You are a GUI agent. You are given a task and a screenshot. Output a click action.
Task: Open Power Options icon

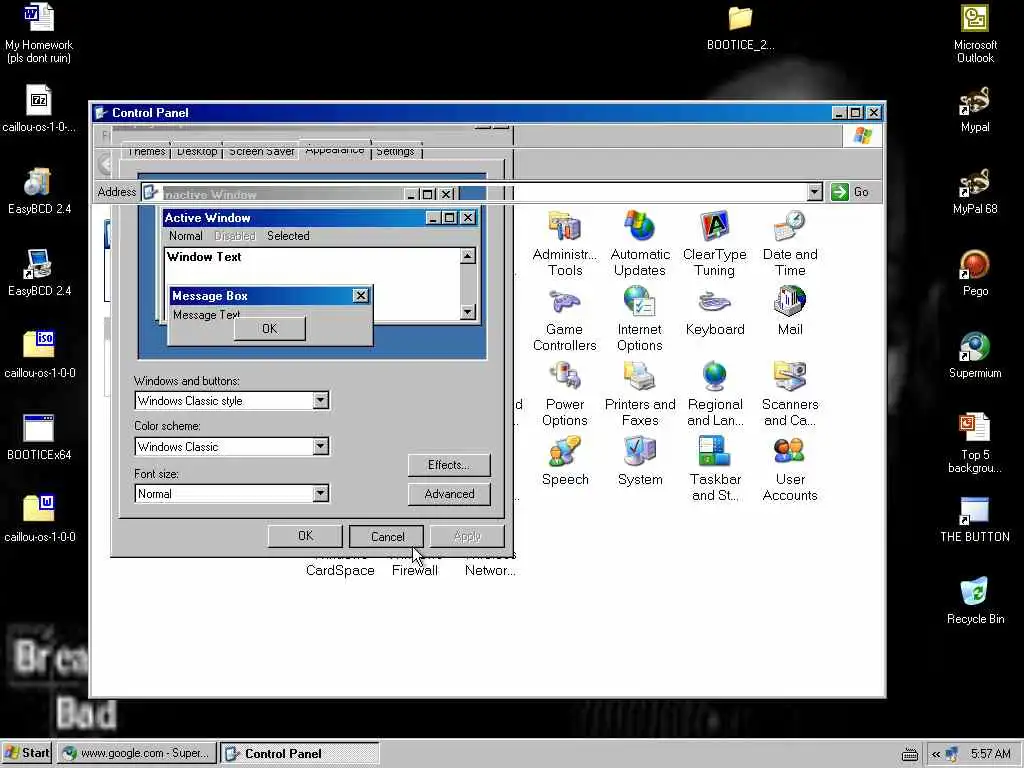click(564, 394)
